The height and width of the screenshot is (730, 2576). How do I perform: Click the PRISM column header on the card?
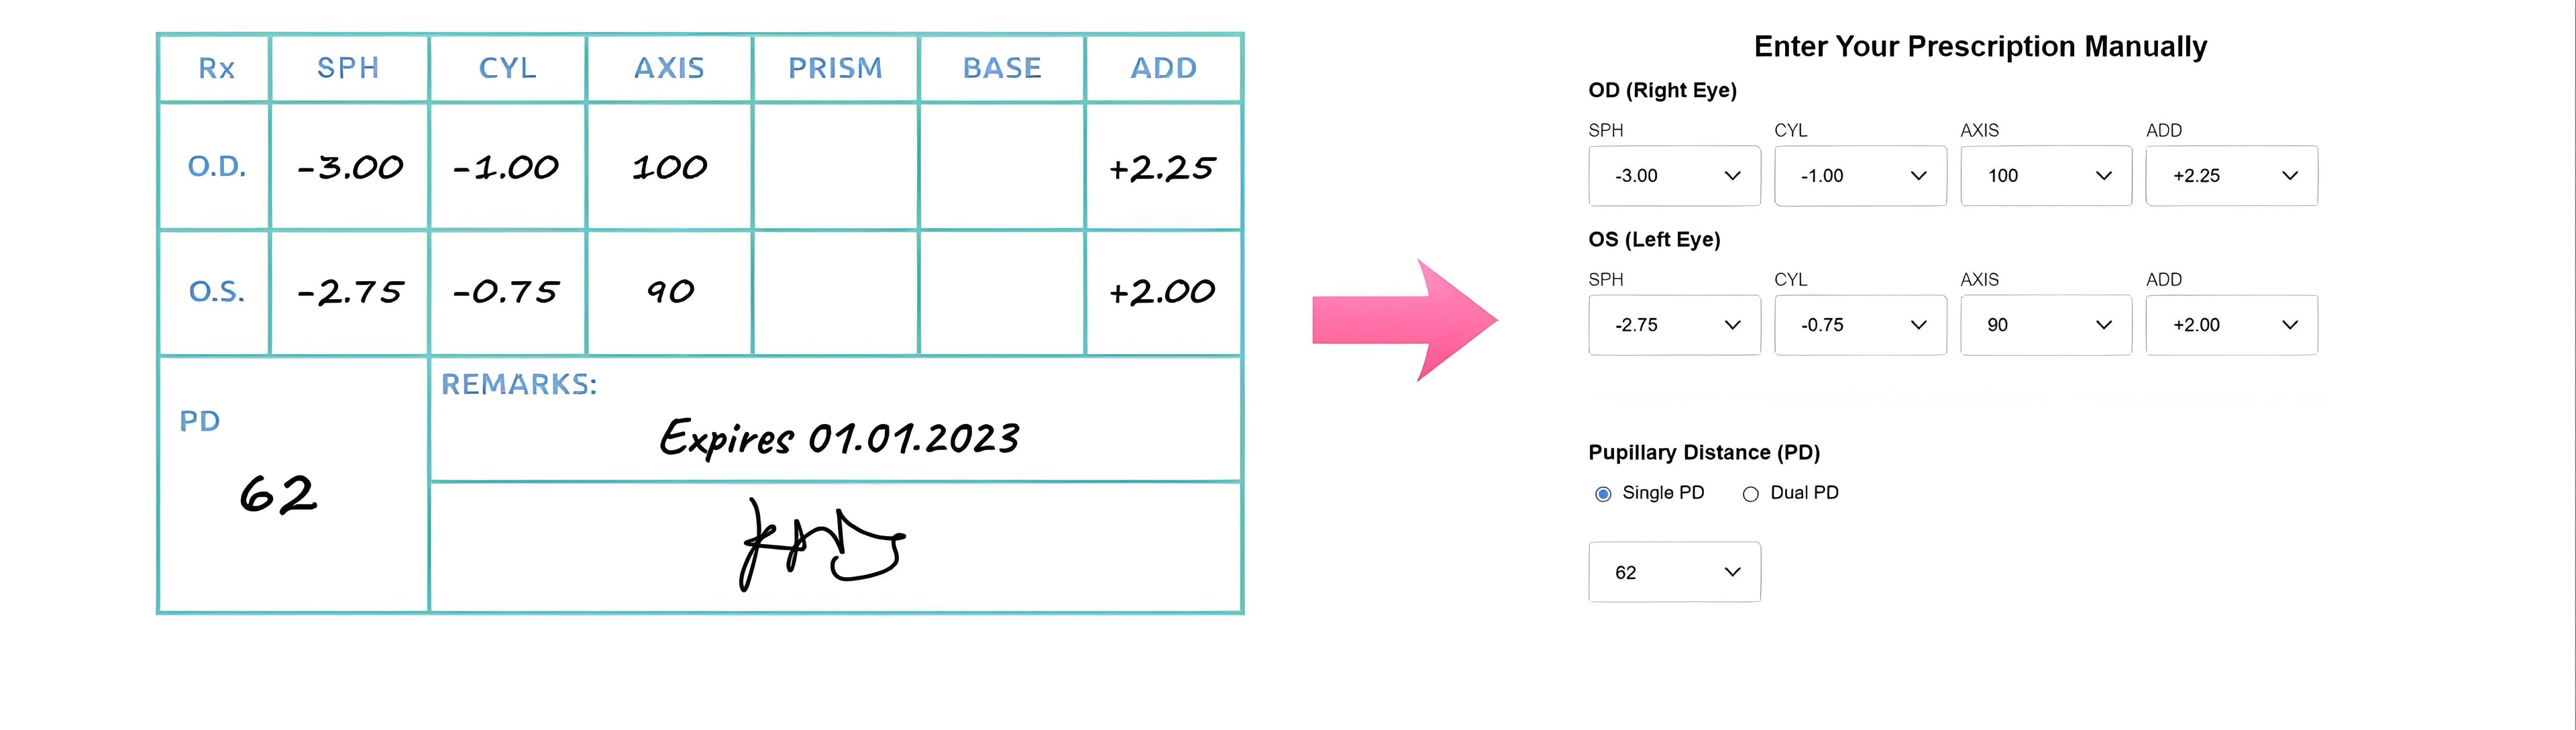(835, 68)
